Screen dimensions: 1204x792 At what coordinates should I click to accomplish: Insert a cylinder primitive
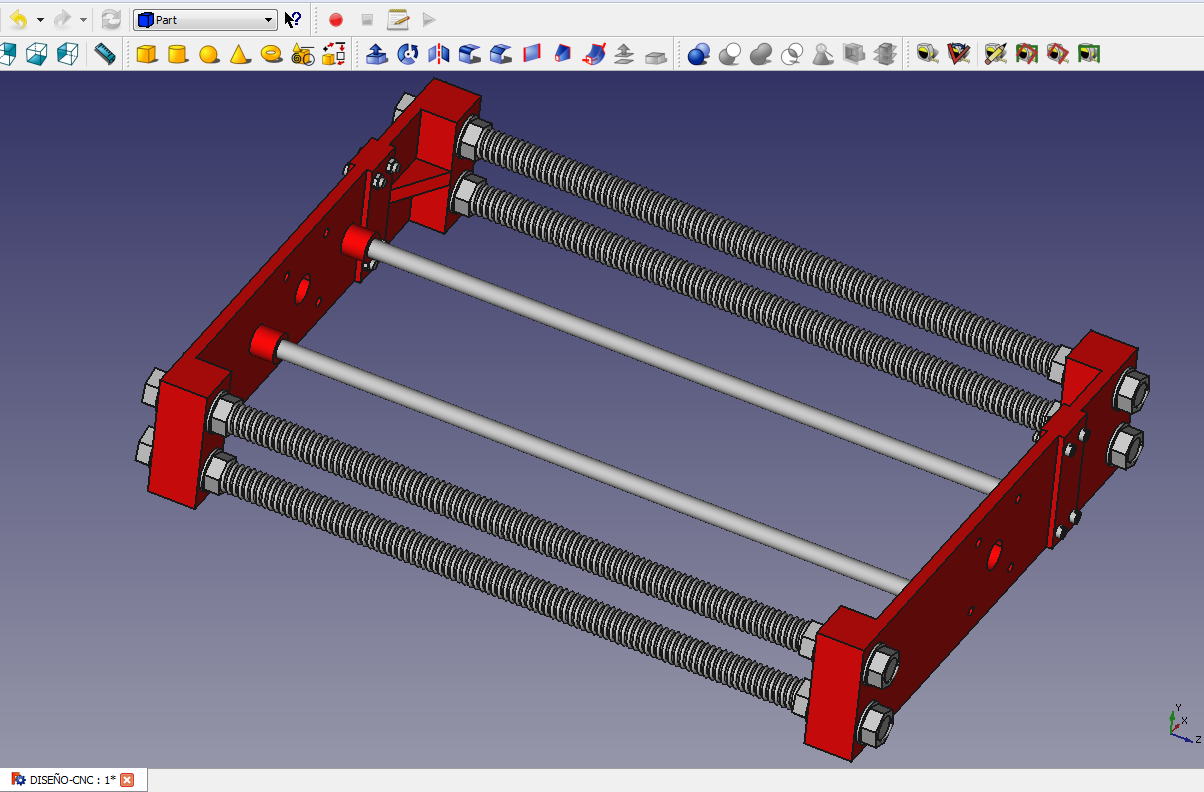[x=178, y=54]
